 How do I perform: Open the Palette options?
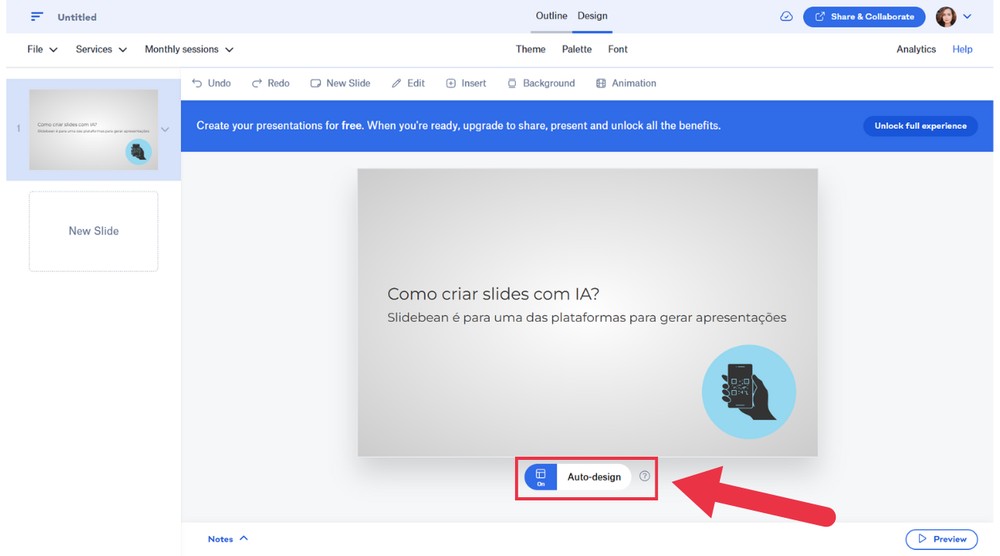577,49
